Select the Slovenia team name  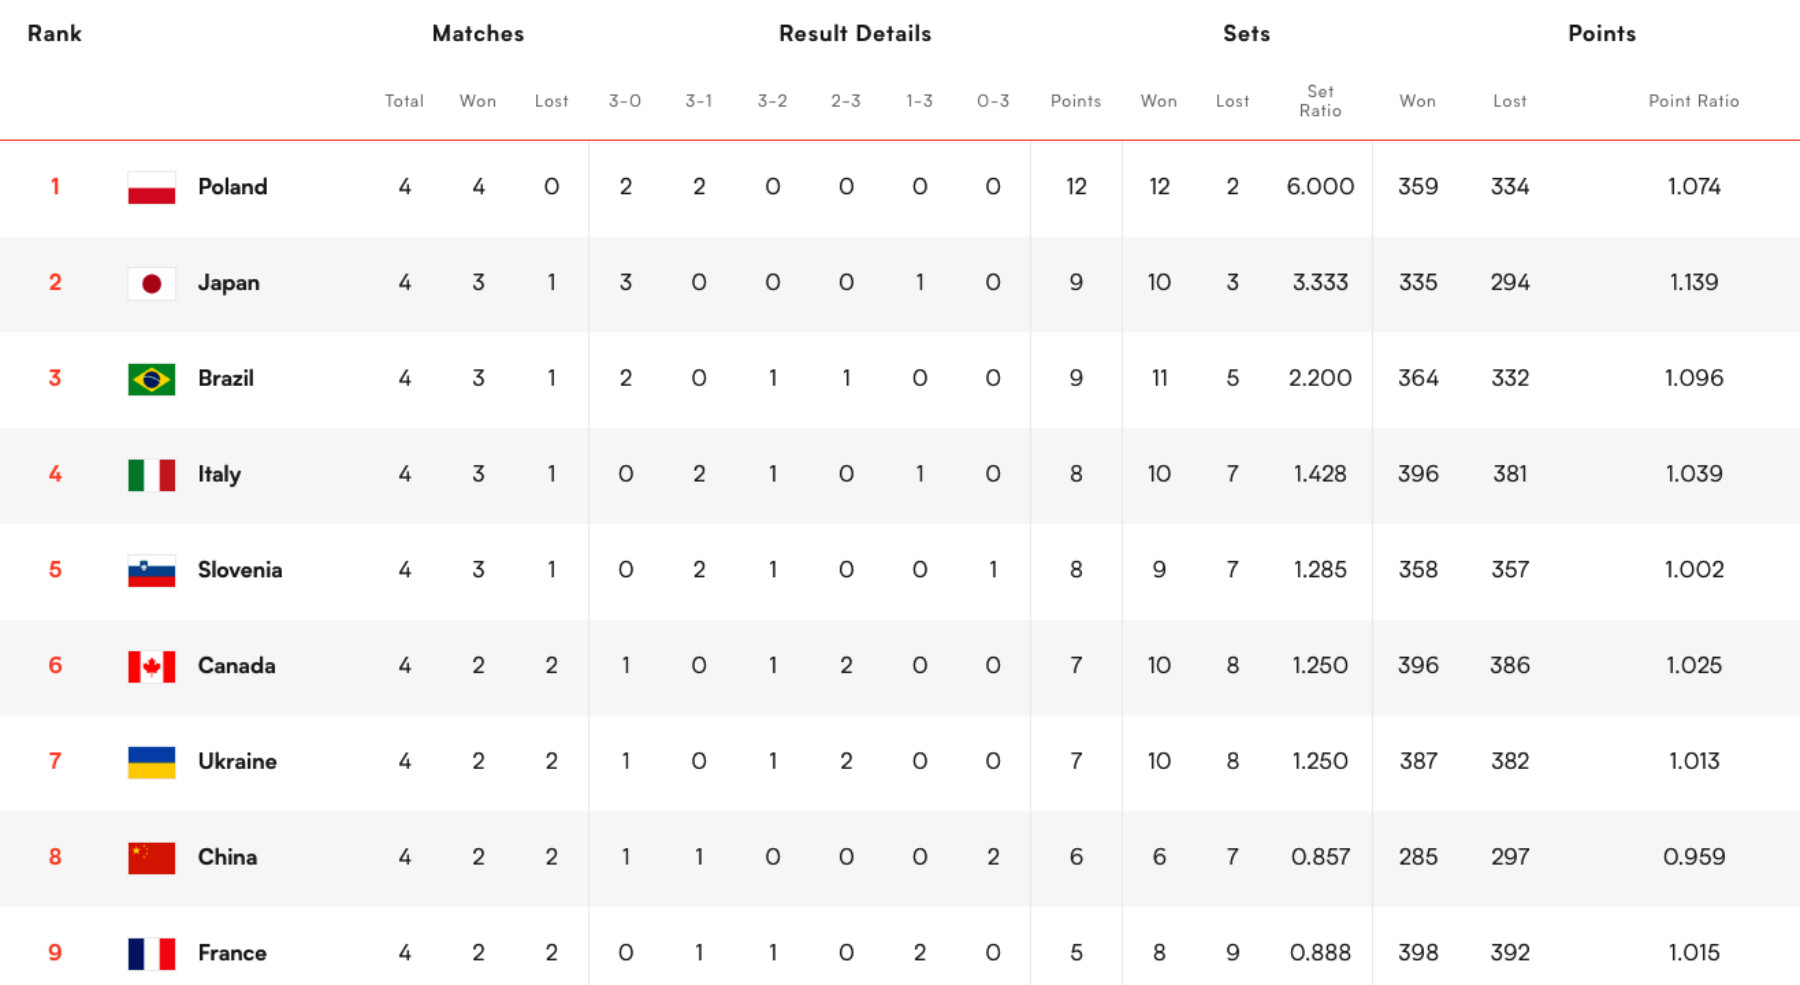240,570
